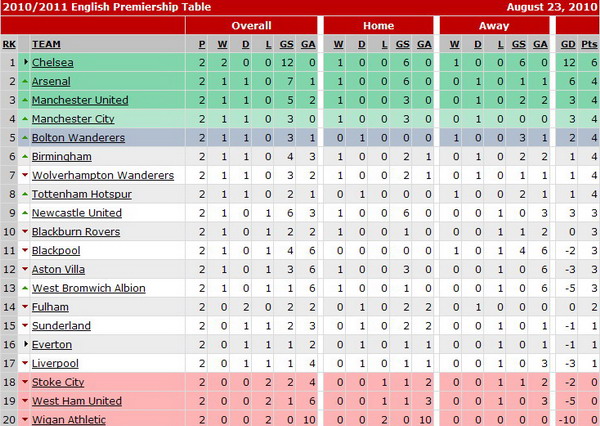Click the black arrow beside Chelsea

25,62
